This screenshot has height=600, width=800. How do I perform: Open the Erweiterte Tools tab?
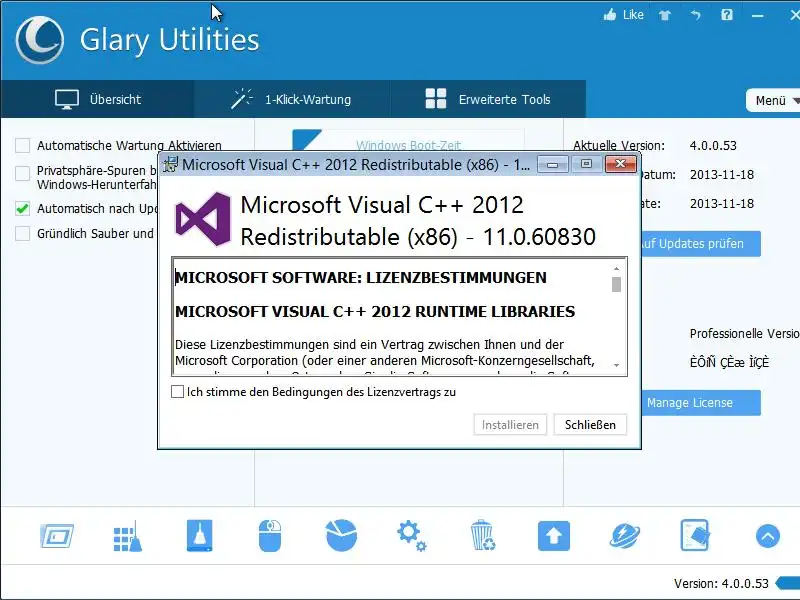click(488, 99)
